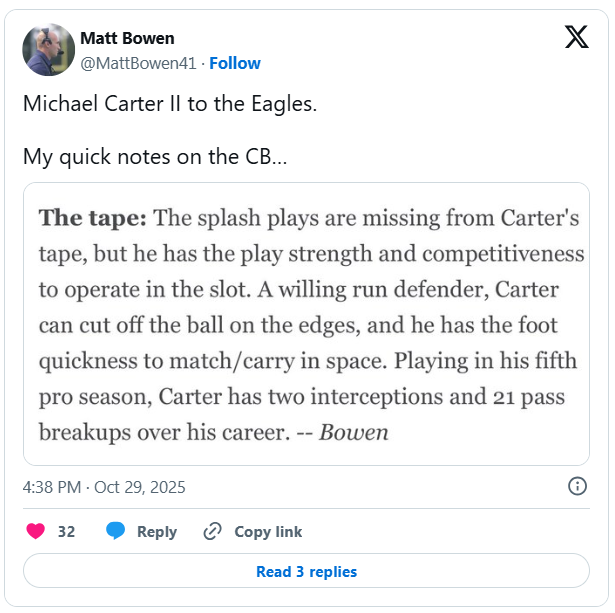This screenshot has height=613, width=615.
Task: Open the 4:38 PM Oct 29 timestamp
Action: pyautogui.click(x=104, y=488)
